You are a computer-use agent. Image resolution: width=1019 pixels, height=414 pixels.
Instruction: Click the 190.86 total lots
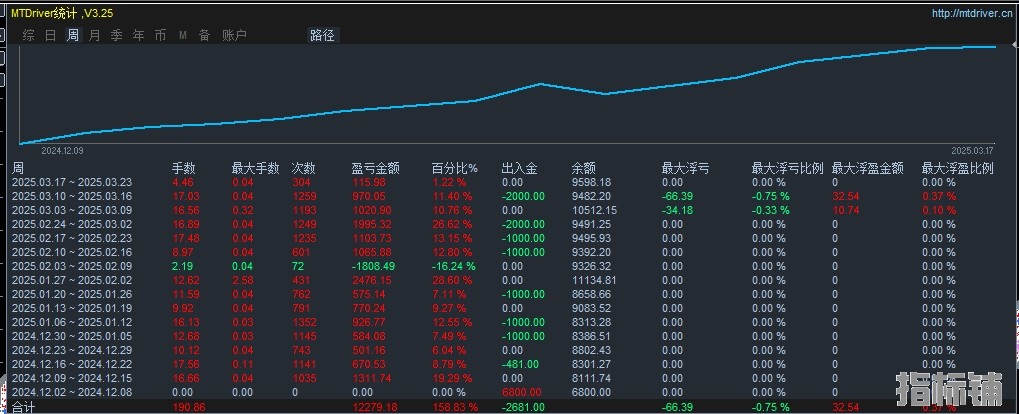pos(190,408)
